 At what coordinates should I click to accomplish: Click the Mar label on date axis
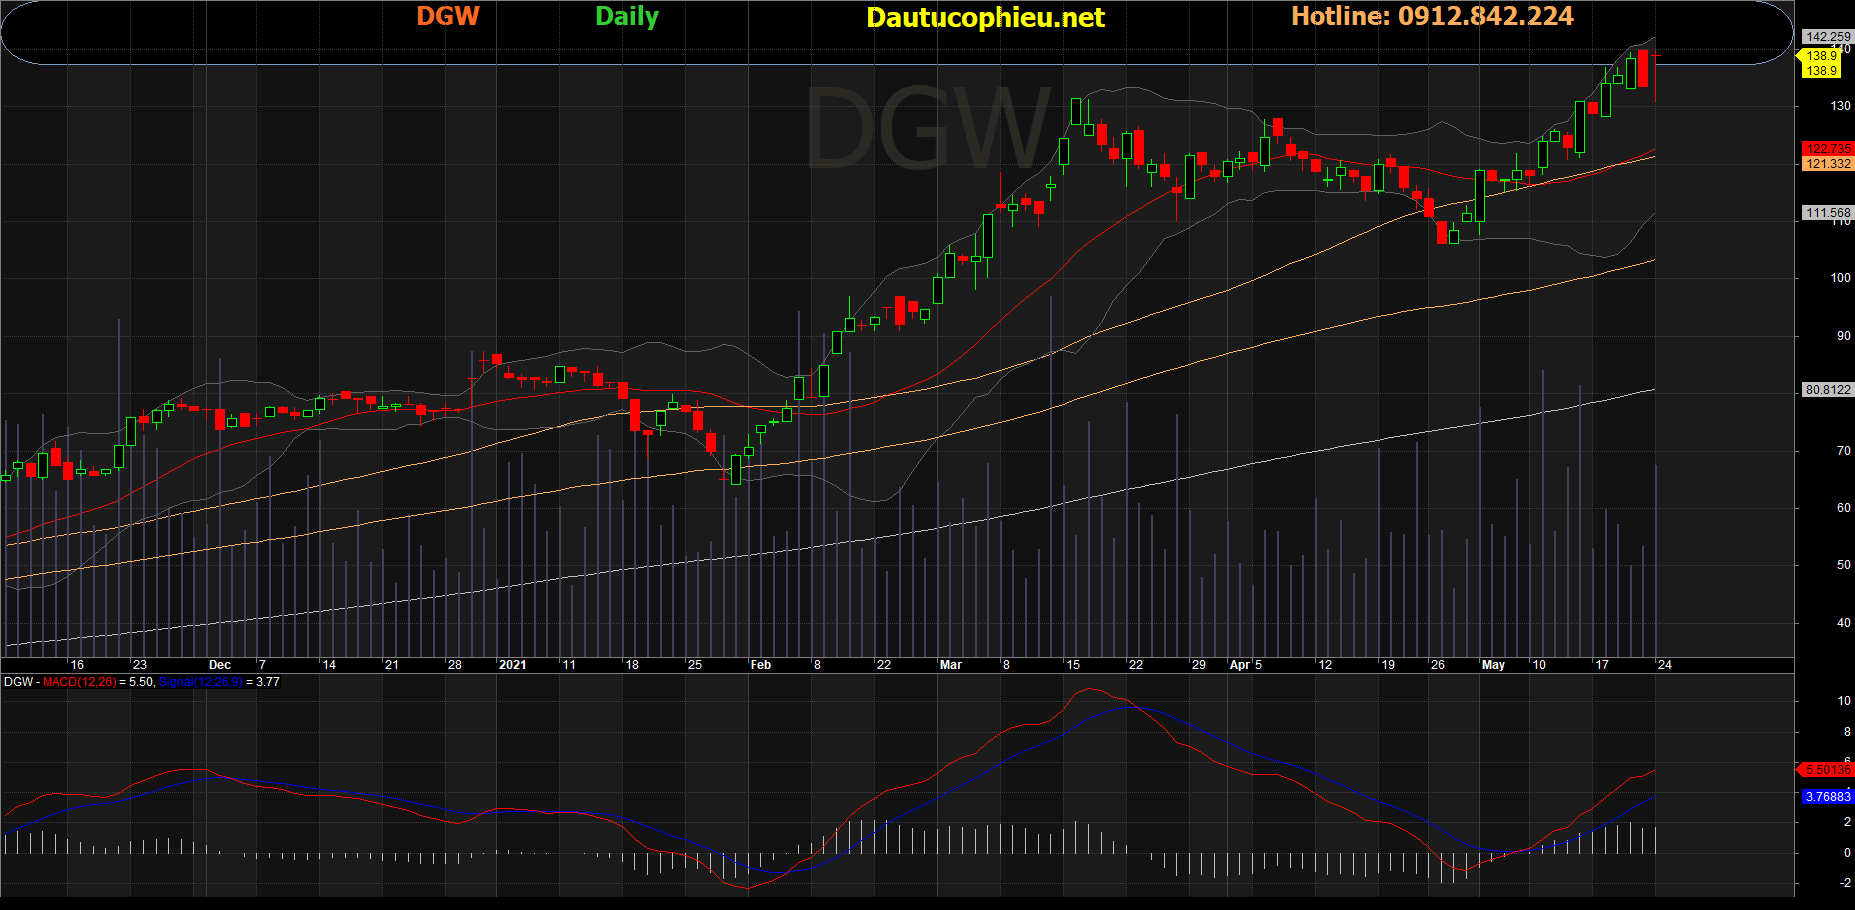coord(950,665)
